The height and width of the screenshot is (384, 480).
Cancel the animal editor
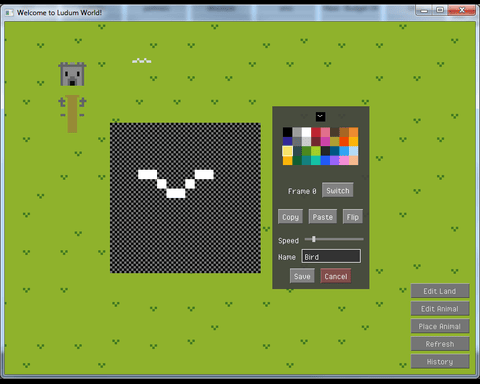(336, 276)
